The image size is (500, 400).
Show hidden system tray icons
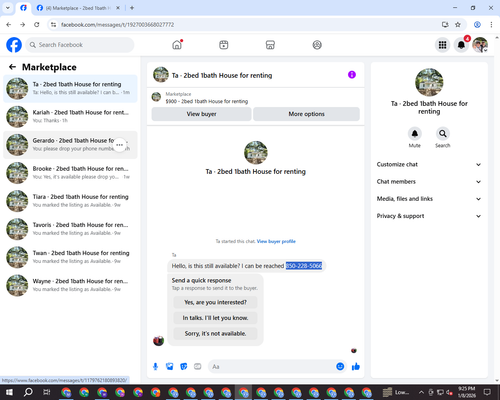421,392
